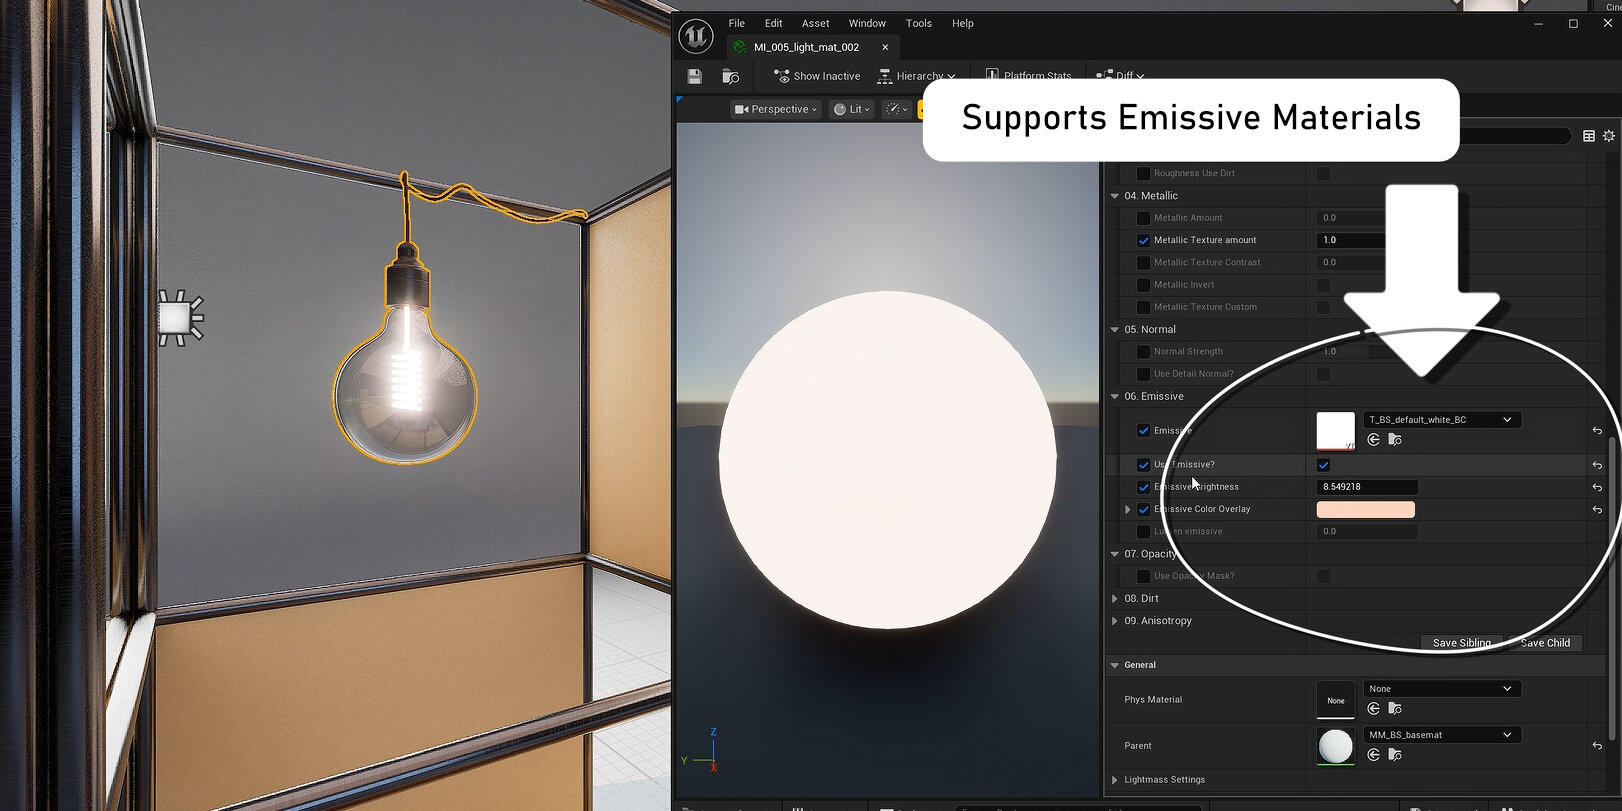Uncheck the Emissive Brightness override checkbox
This screenshot has height=811, width=1622.
pos(1144,487)
